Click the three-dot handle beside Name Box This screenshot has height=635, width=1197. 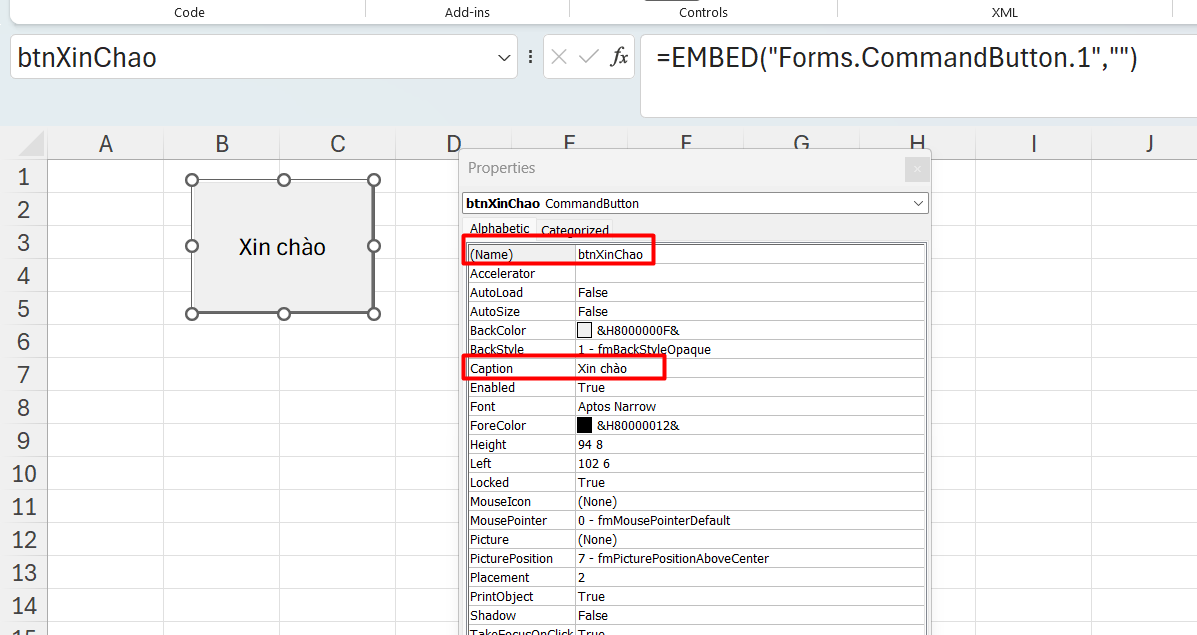[x=530, y=57]
